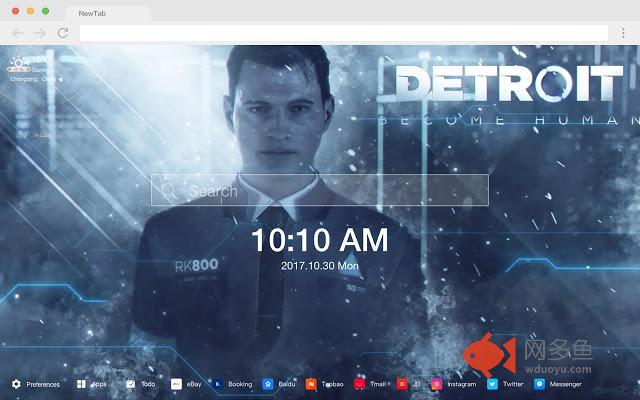Open the Apps grid icon
Viewport: 640px width, 400px height.
[81, 384]
